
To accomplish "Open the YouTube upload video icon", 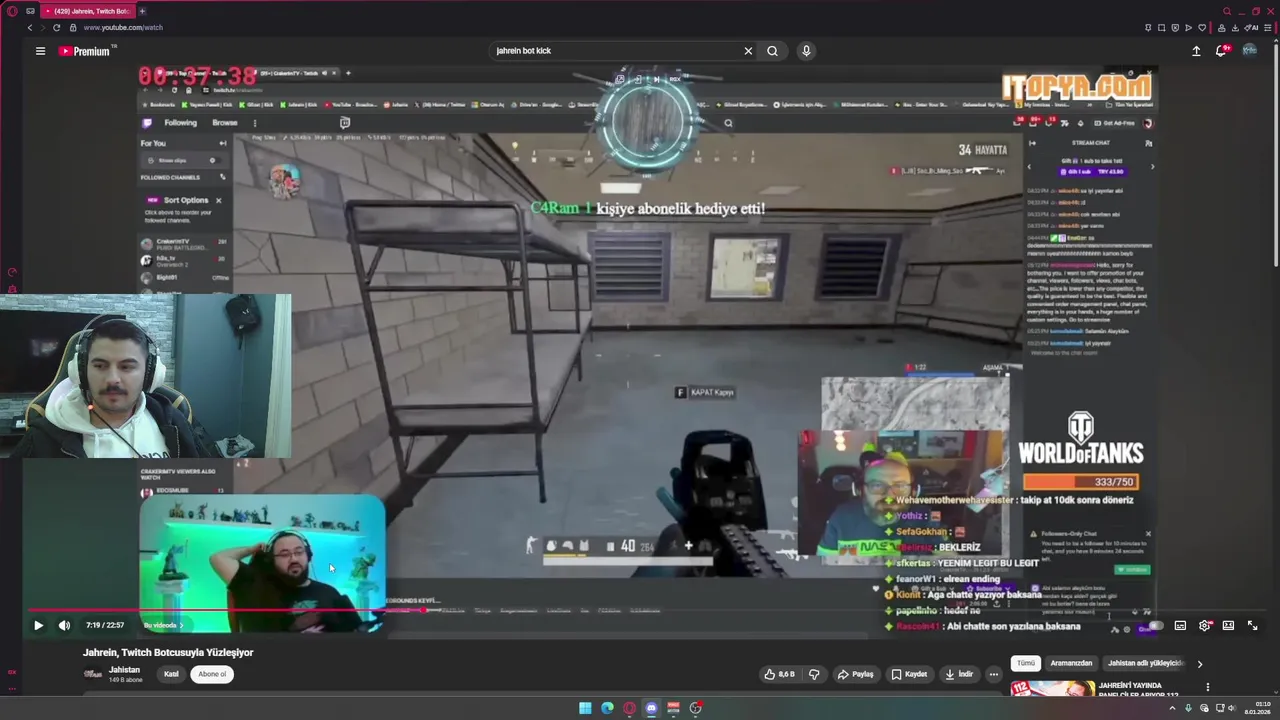I will point(1196,51).
